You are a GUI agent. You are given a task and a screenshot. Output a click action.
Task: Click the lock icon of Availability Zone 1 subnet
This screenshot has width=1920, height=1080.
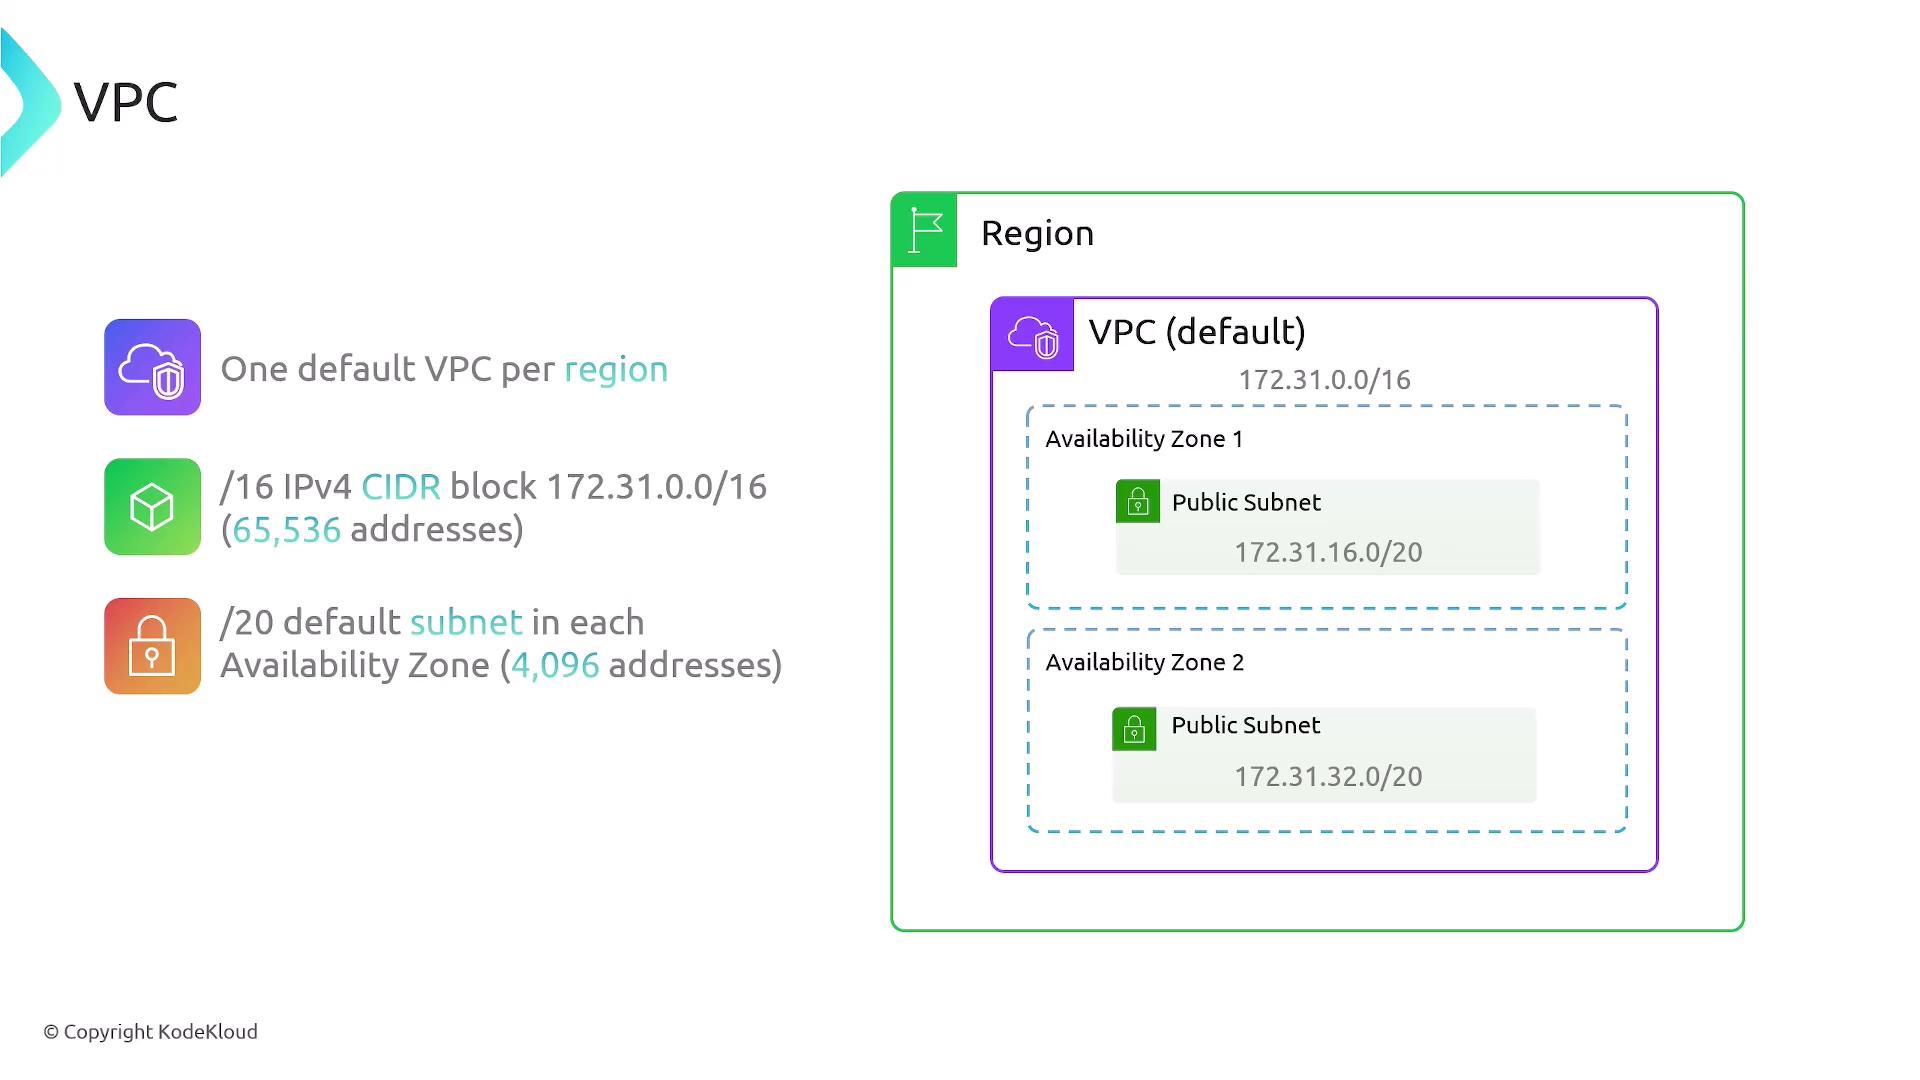[x=1138, y=502]
